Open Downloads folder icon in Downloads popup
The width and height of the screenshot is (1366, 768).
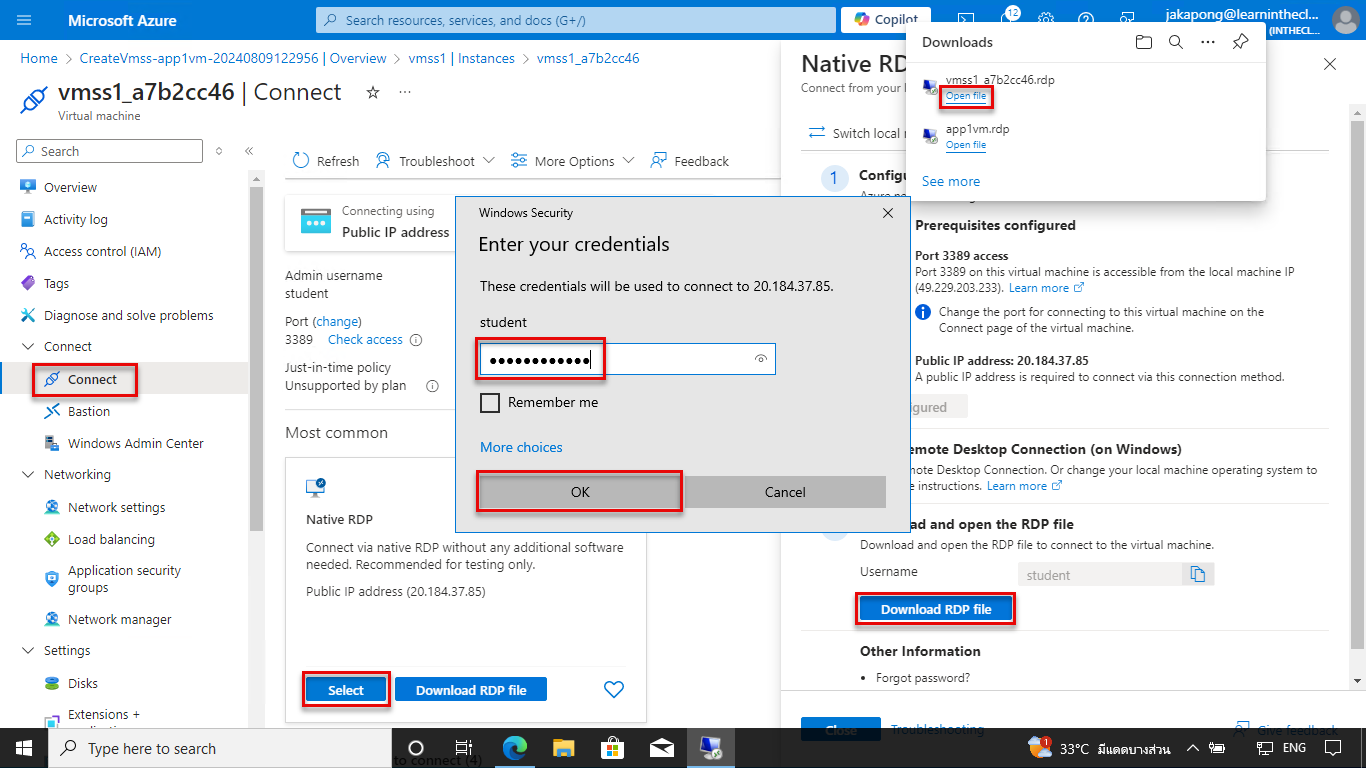click(1144, 42)
